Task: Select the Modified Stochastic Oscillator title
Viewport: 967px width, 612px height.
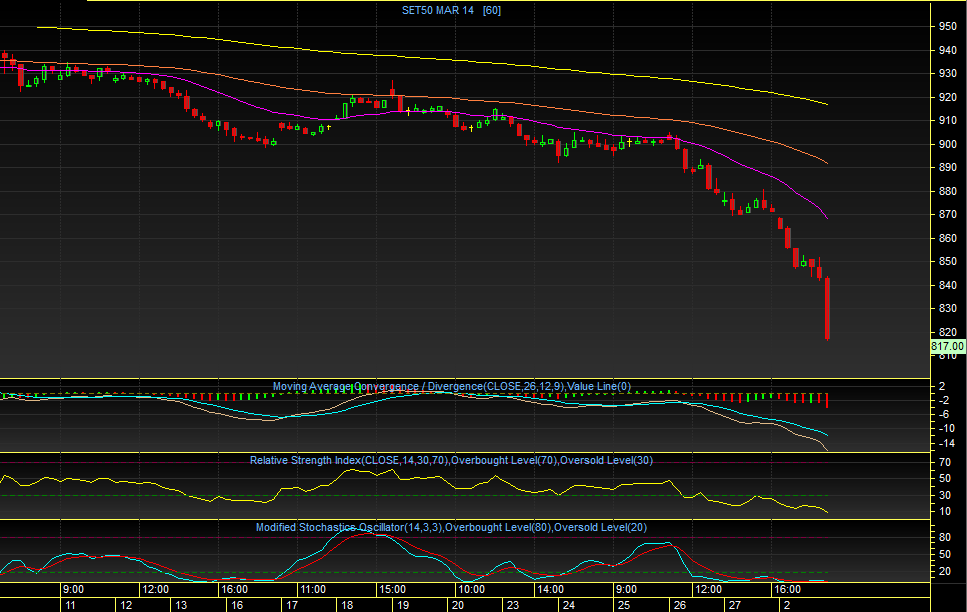Action: coord(457,527)
